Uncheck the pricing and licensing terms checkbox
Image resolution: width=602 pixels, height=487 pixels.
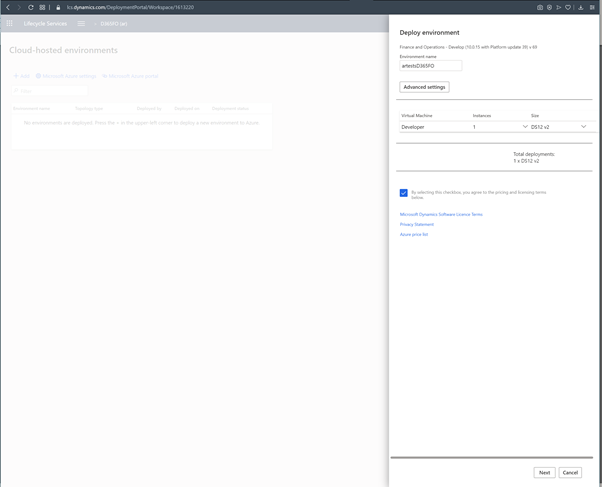click(x=404, y=193)
